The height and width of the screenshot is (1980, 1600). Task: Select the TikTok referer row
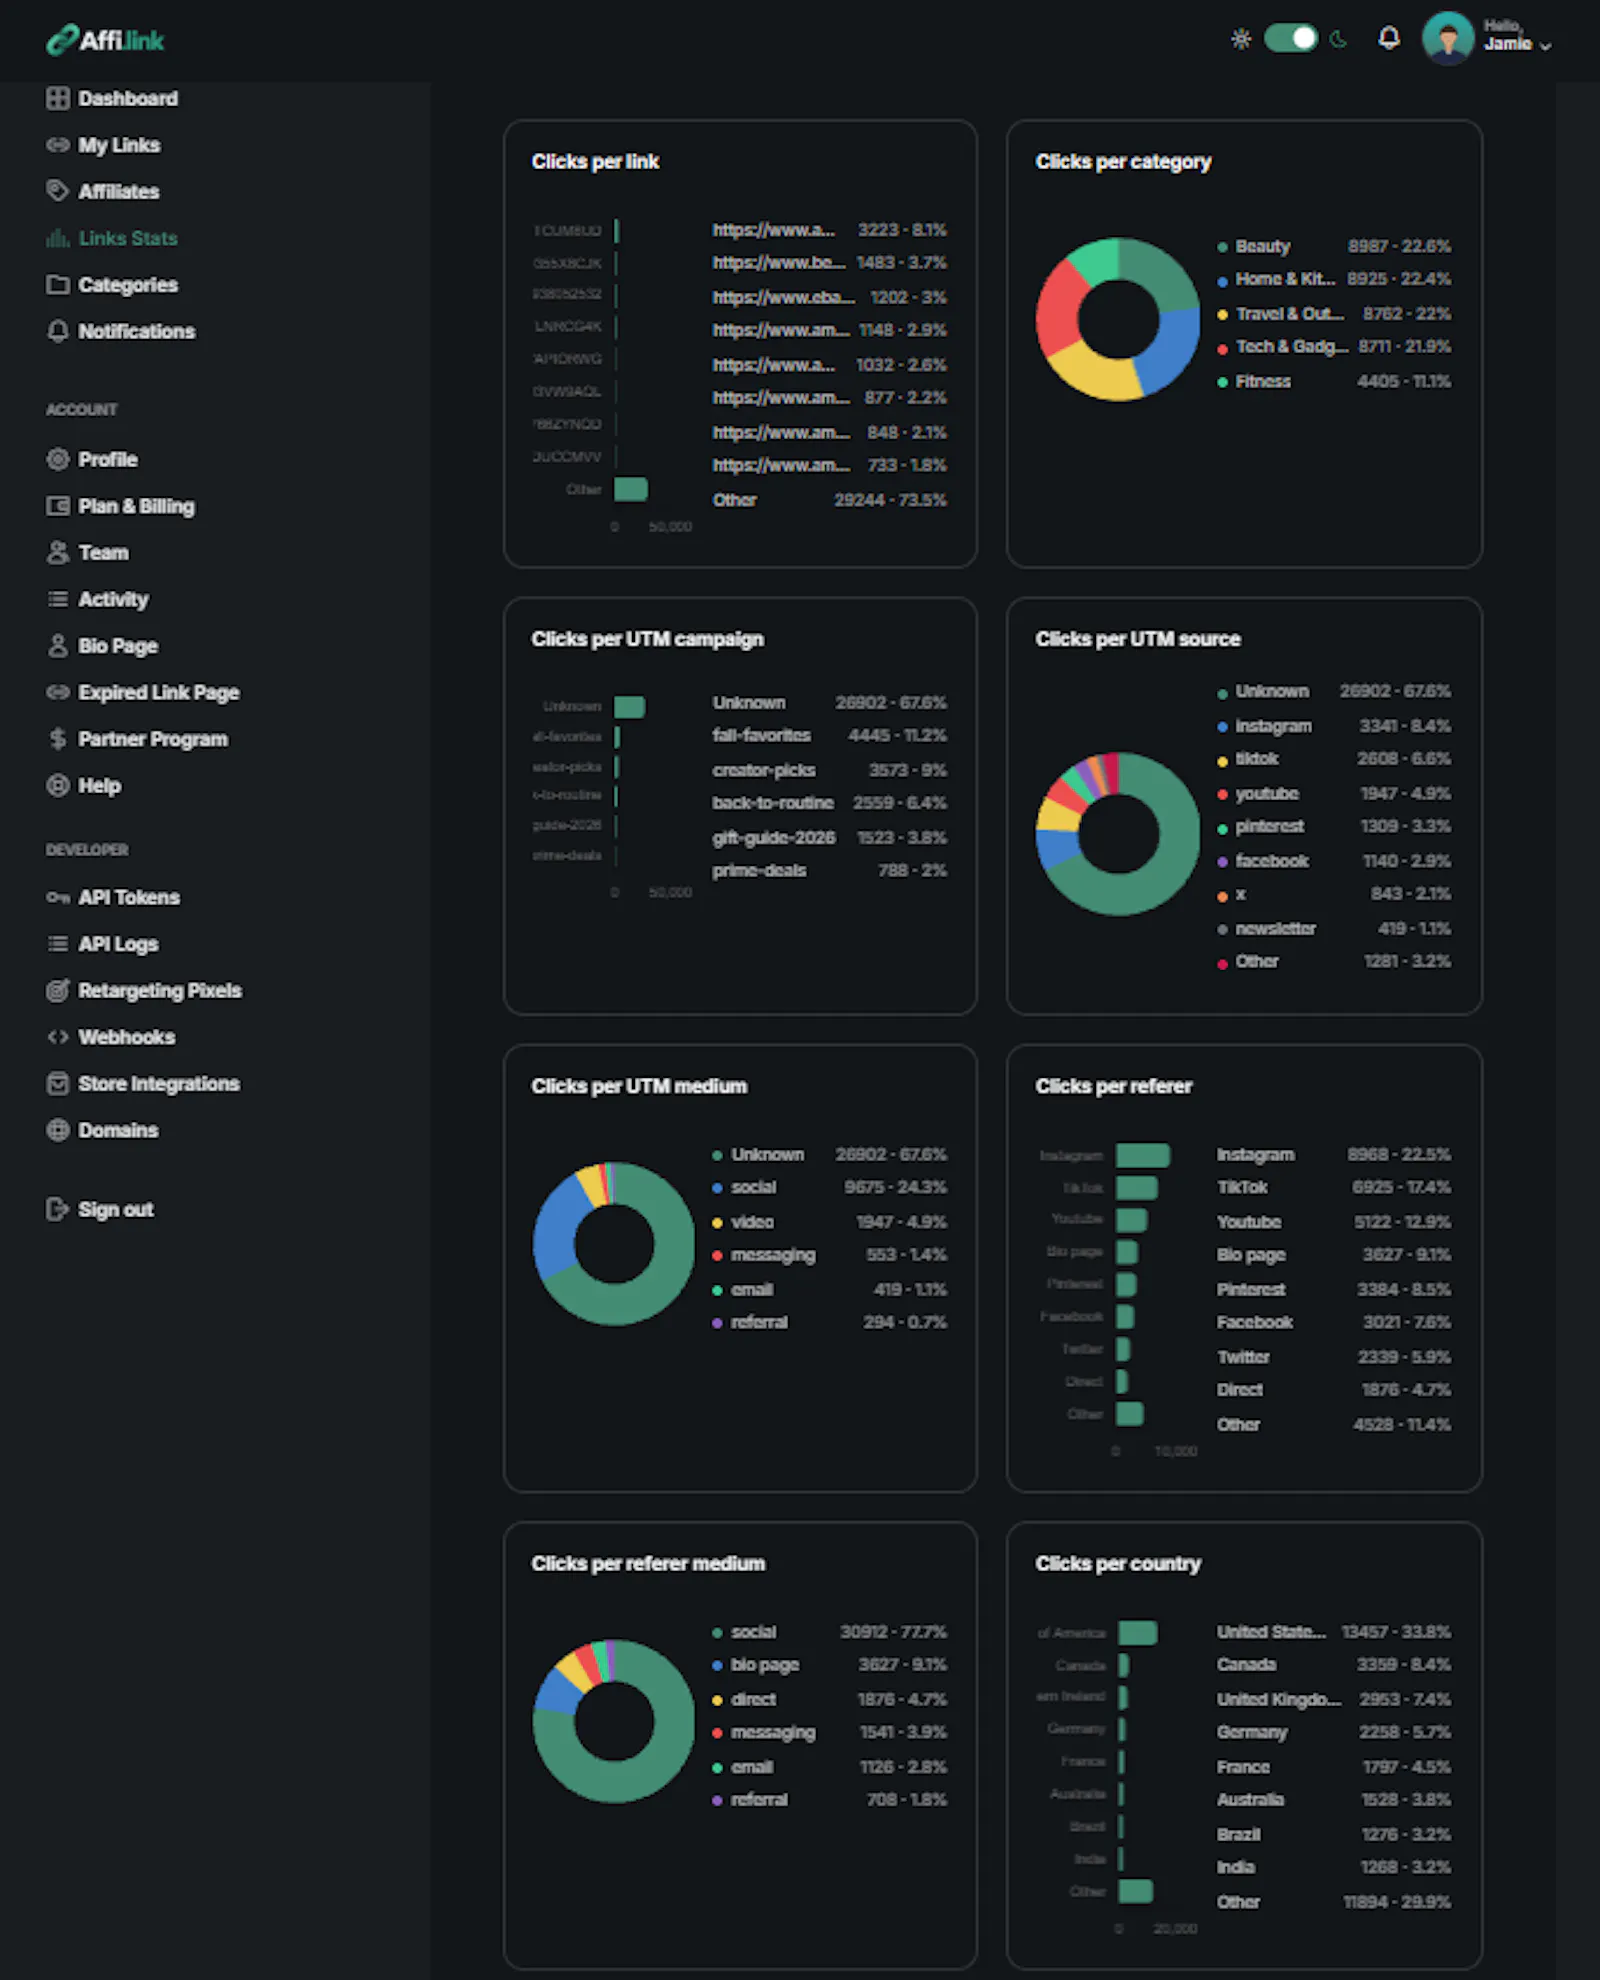point(1333,1187)
